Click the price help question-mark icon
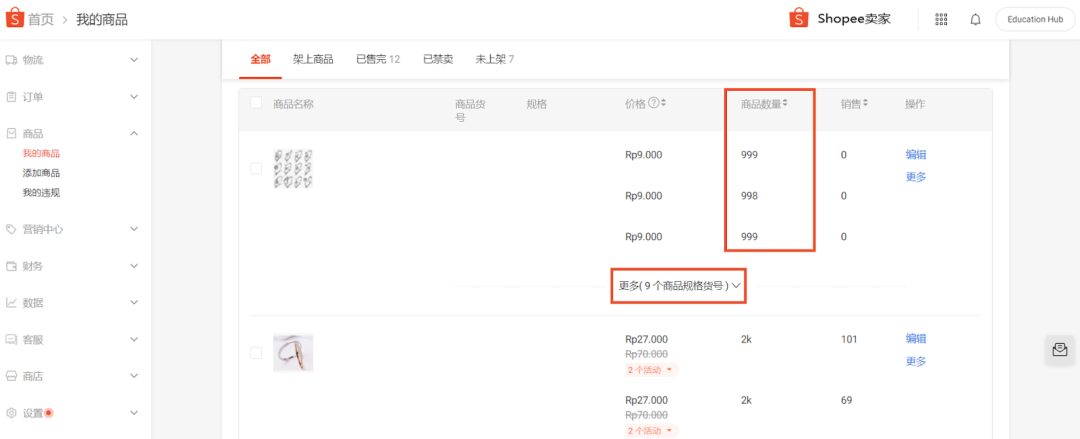 (654, 103)
